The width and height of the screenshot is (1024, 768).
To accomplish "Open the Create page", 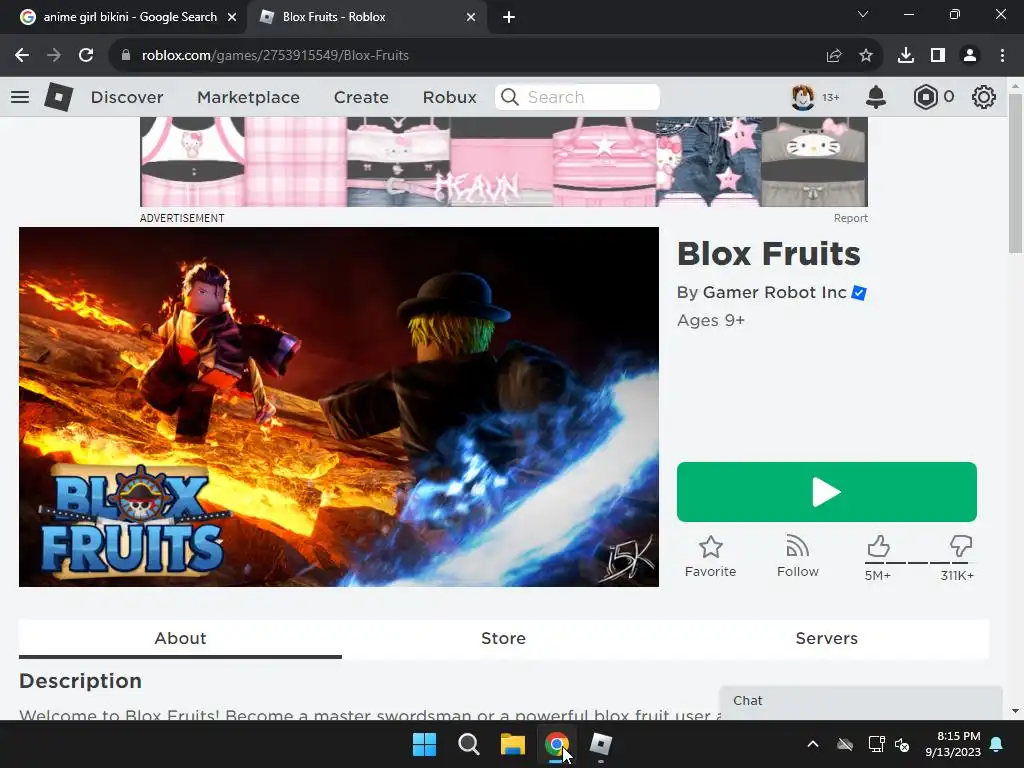I will click(x=361, y=97).
